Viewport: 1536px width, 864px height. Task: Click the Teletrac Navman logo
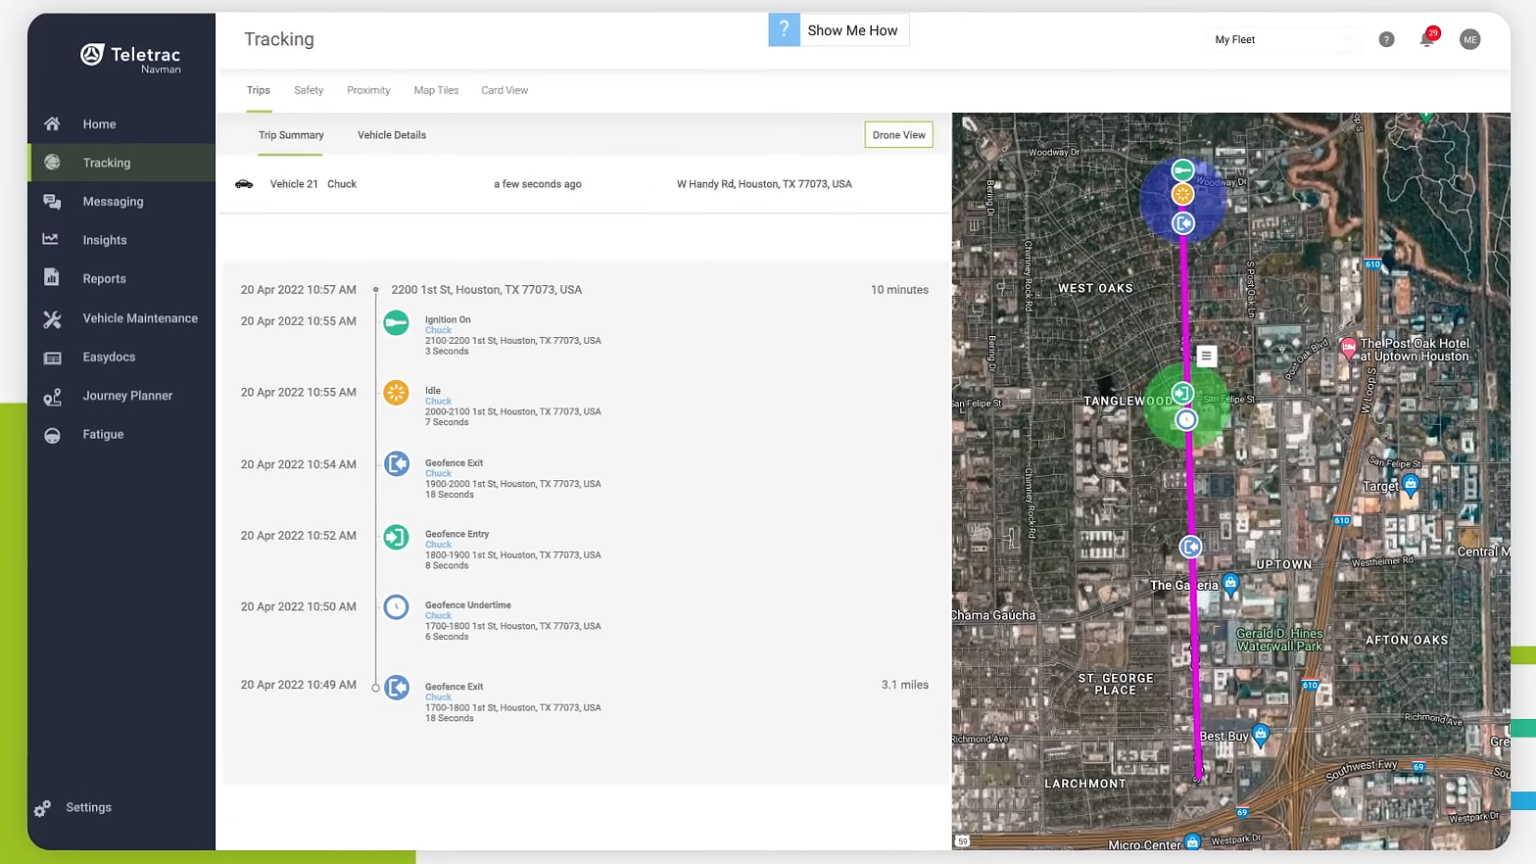pyautogui.click(x=131, y=58)
